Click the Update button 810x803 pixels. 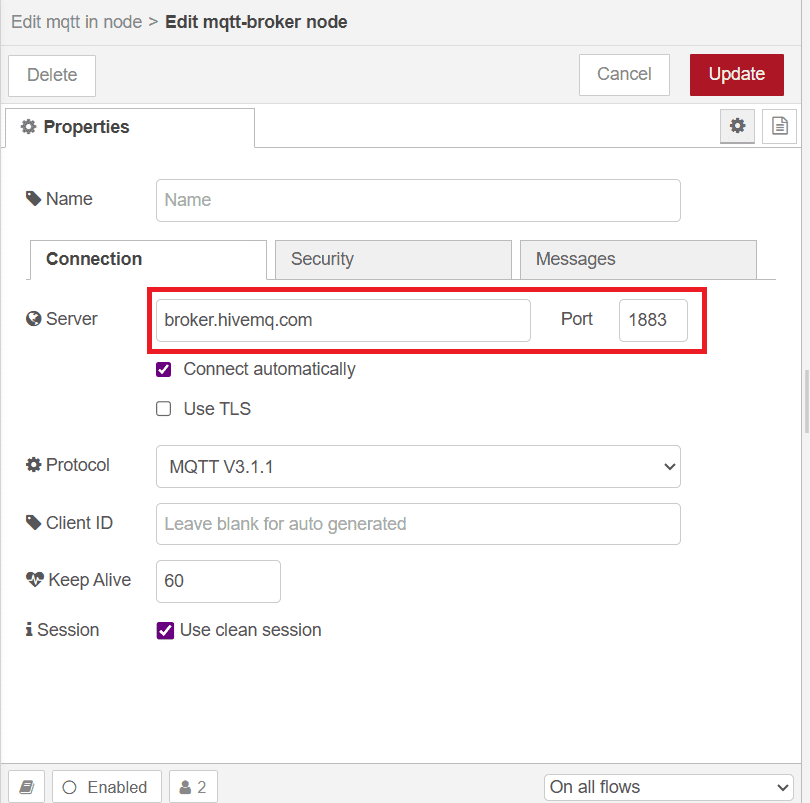[x=736, y=74]
